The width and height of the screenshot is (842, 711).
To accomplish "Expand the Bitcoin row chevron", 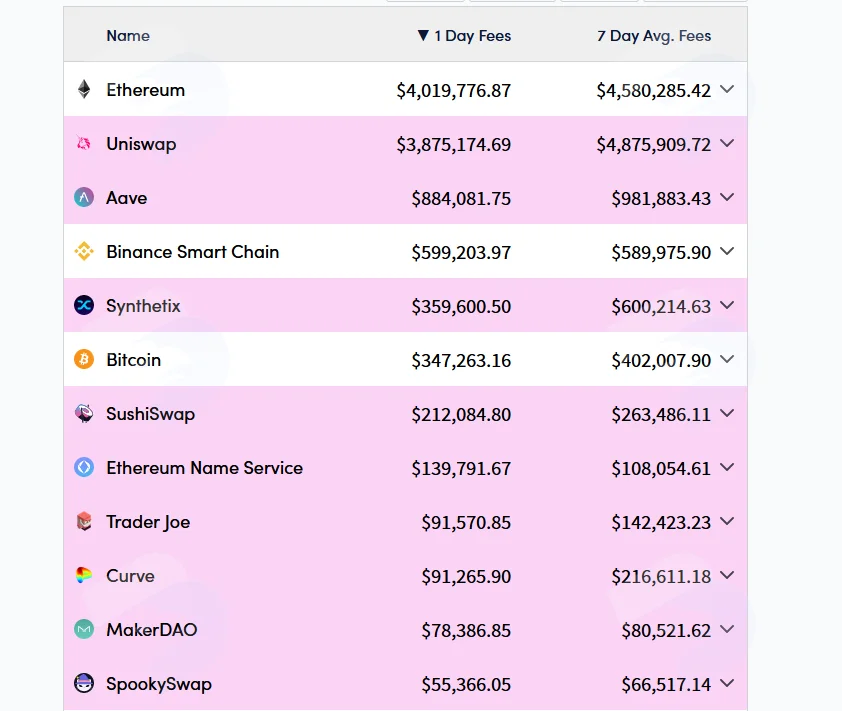I will coord(727,359).
